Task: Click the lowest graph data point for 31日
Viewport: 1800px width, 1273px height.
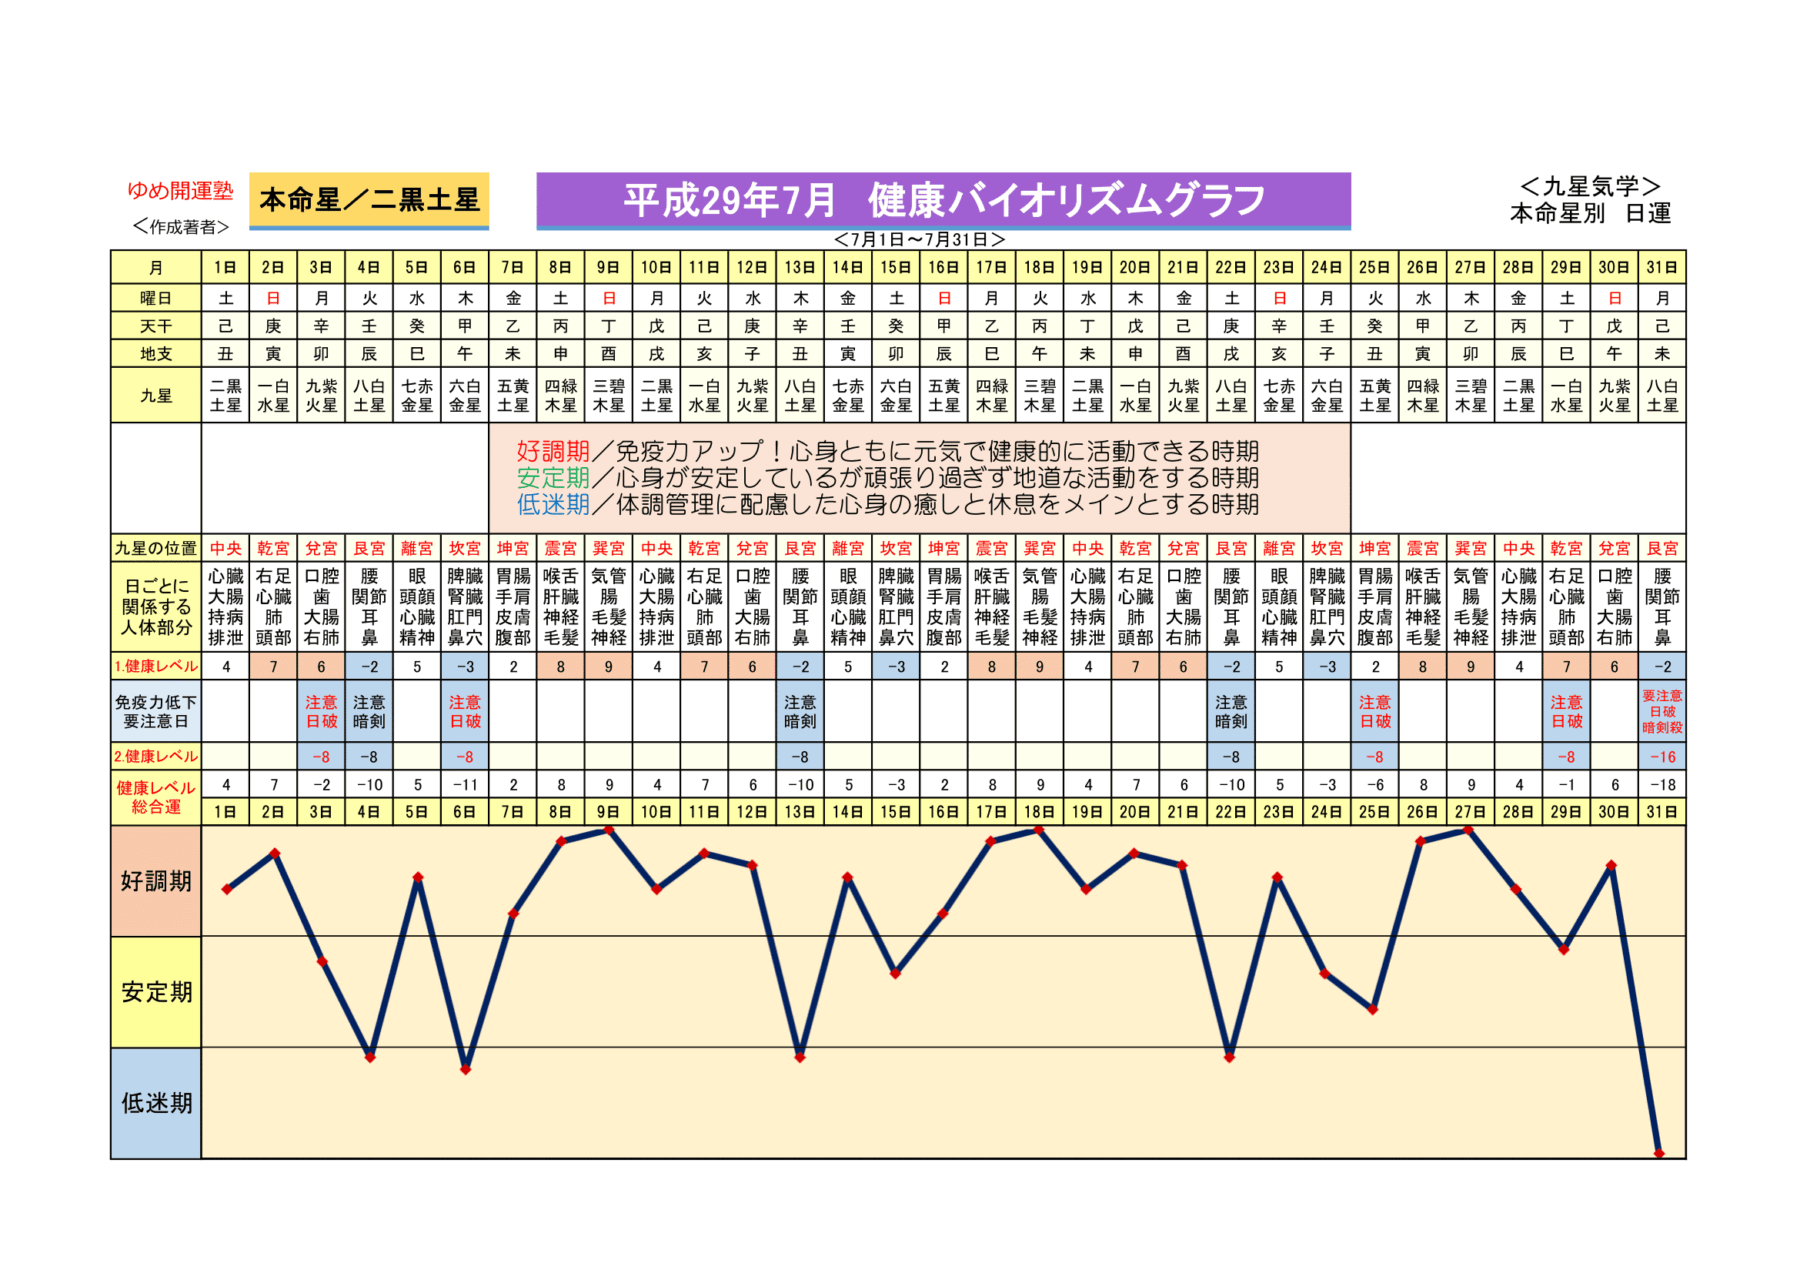Action: pos(1659,1153)
